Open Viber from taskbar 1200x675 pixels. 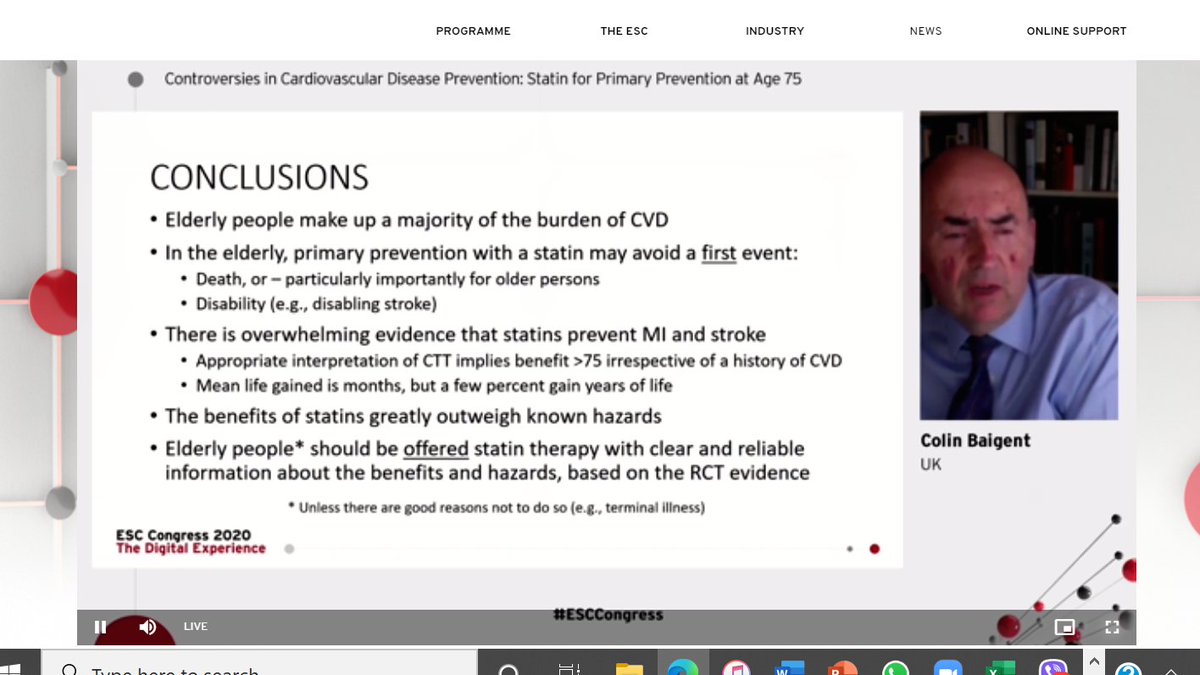[1053, 668]
